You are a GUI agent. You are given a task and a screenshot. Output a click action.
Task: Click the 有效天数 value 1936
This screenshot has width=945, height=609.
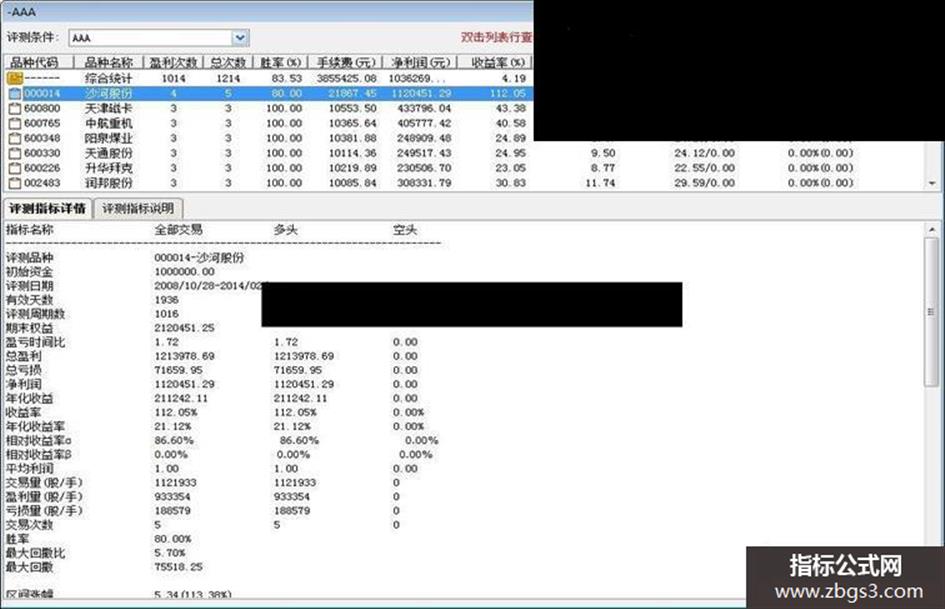pyautogui.click(x=166, y=300)
